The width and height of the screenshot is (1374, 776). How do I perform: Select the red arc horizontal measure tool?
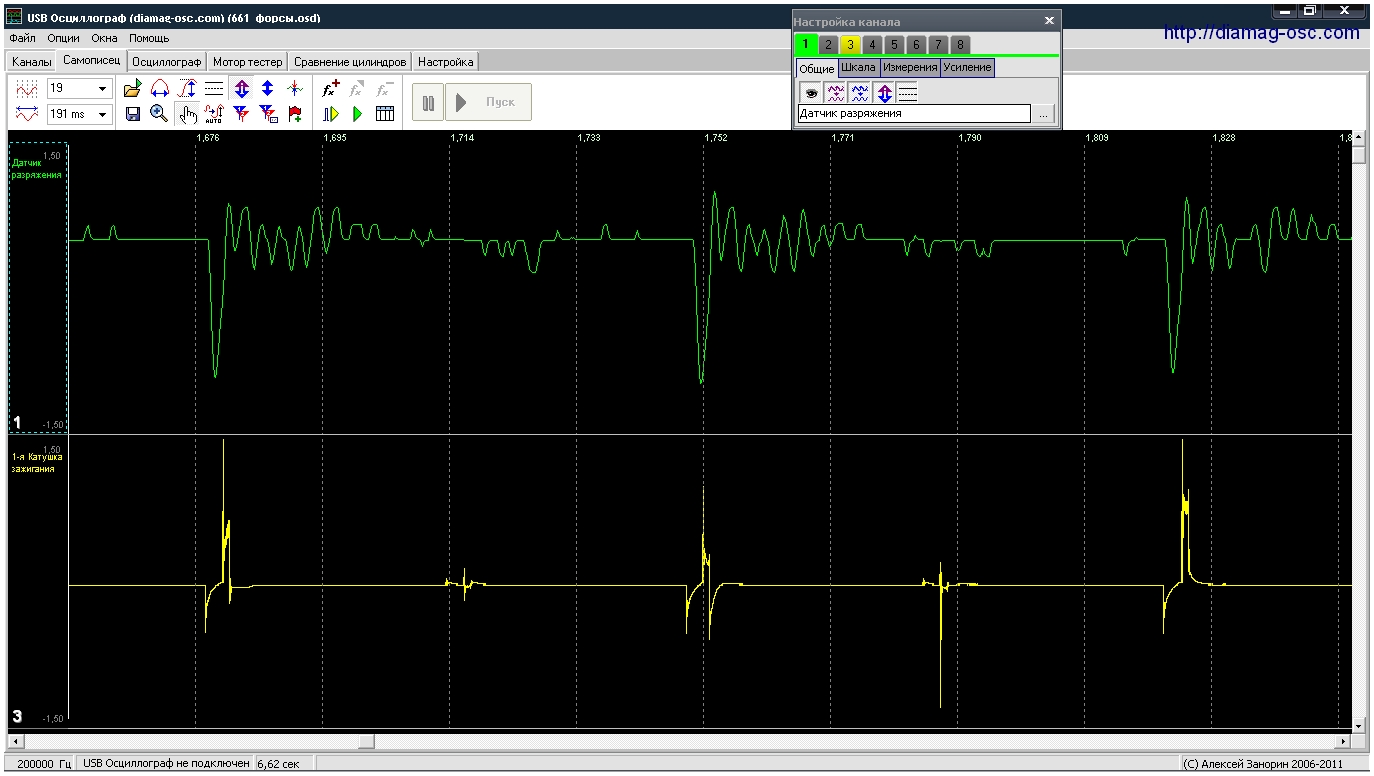coord(160,89)
